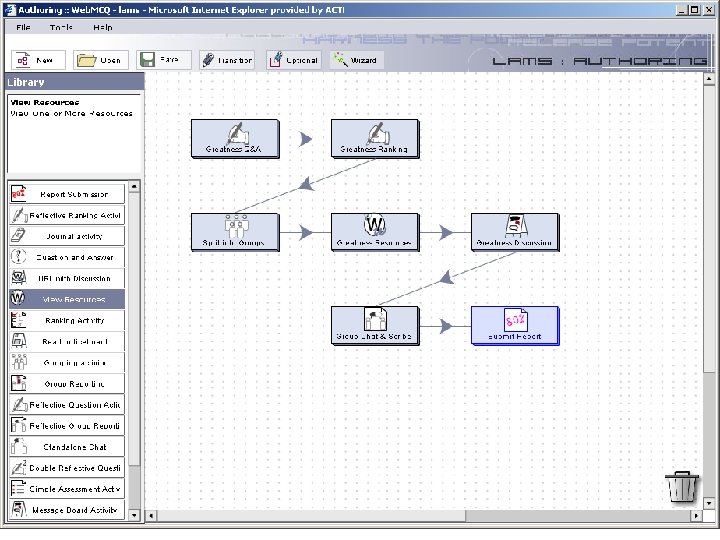Image resolution: width=720 pixels, height=540 pixels.
Task: Select Standalone Chat library item
Action: click(x=67, y=447)
